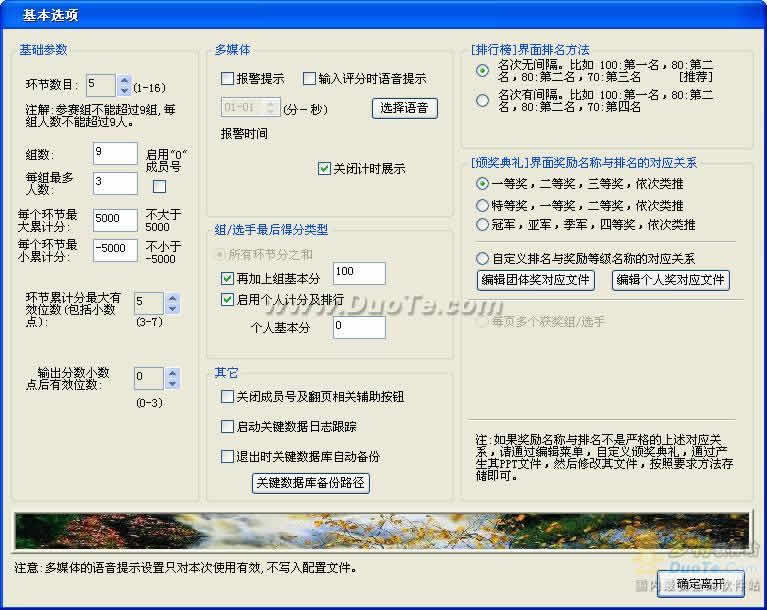Image resolution: width=767 pixels, height=610 pixels.
Task: Click 编辑团体奖对应文件 button
Action: (536, 280)
